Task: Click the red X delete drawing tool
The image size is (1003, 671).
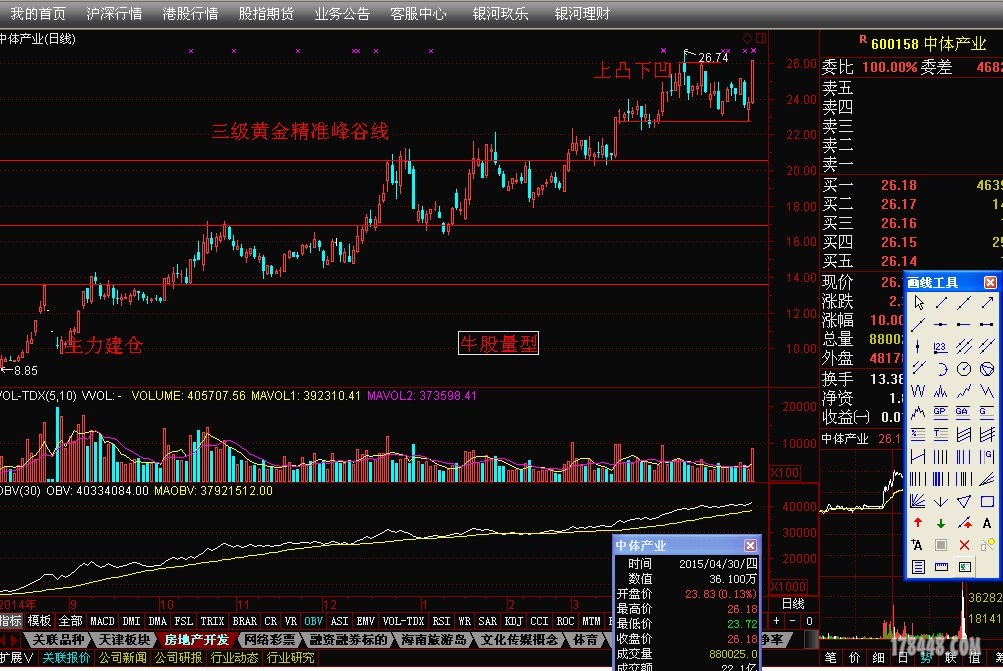Action: [964, 545]
